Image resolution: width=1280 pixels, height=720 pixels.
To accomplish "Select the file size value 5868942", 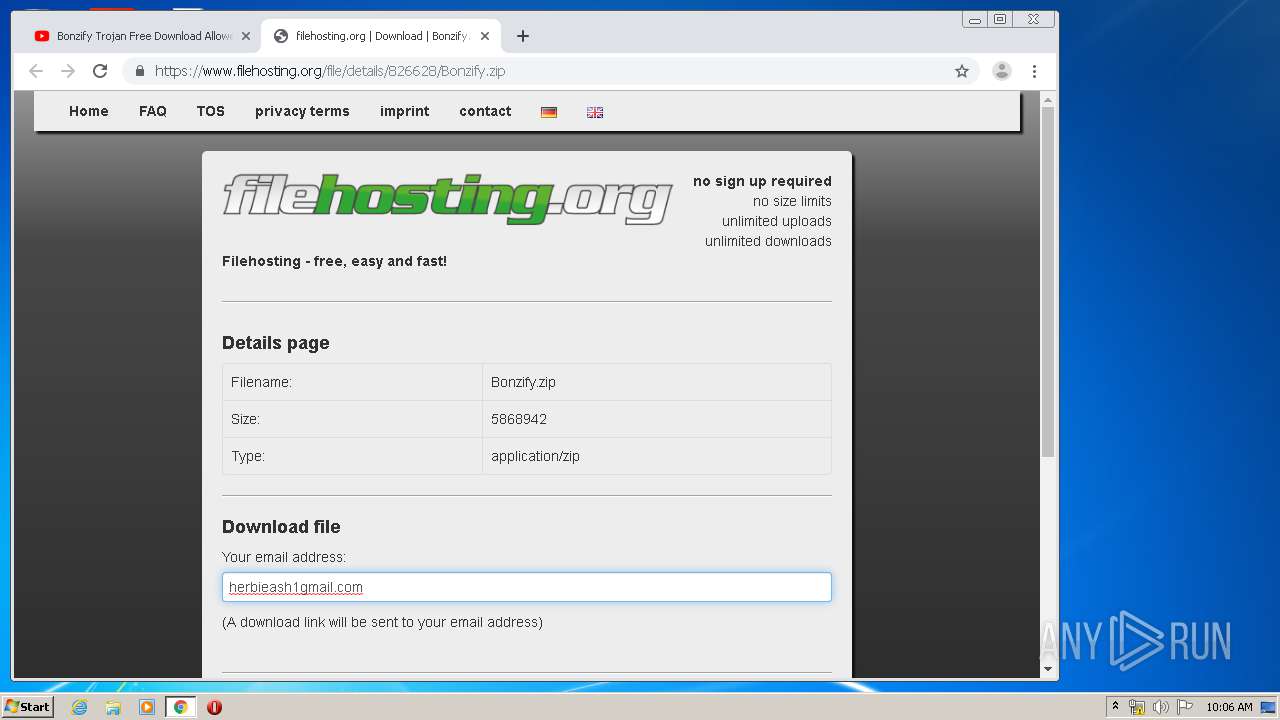I will click(519, 419).
